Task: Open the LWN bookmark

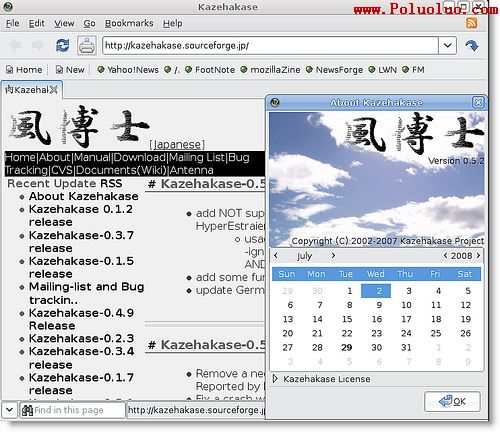Action: [383, 70]
